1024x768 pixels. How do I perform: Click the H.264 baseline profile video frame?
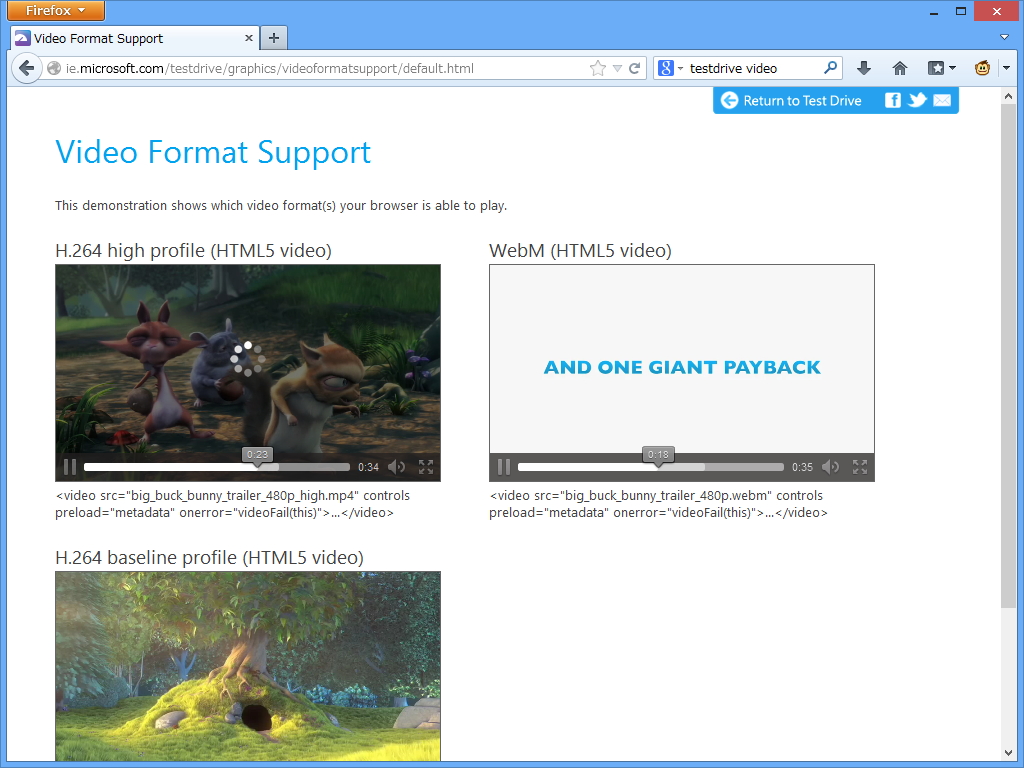pos(248,666)
